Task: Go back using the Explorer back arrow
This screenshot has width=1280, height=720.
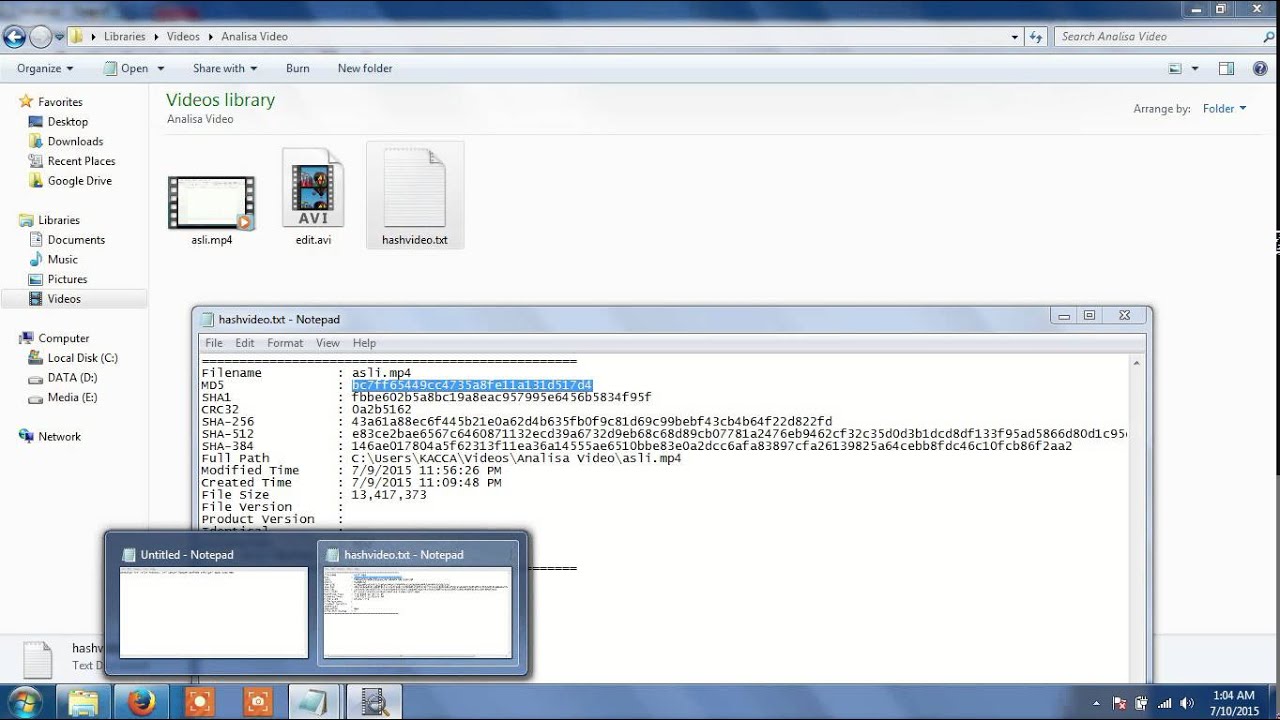Action: point(14,37)
